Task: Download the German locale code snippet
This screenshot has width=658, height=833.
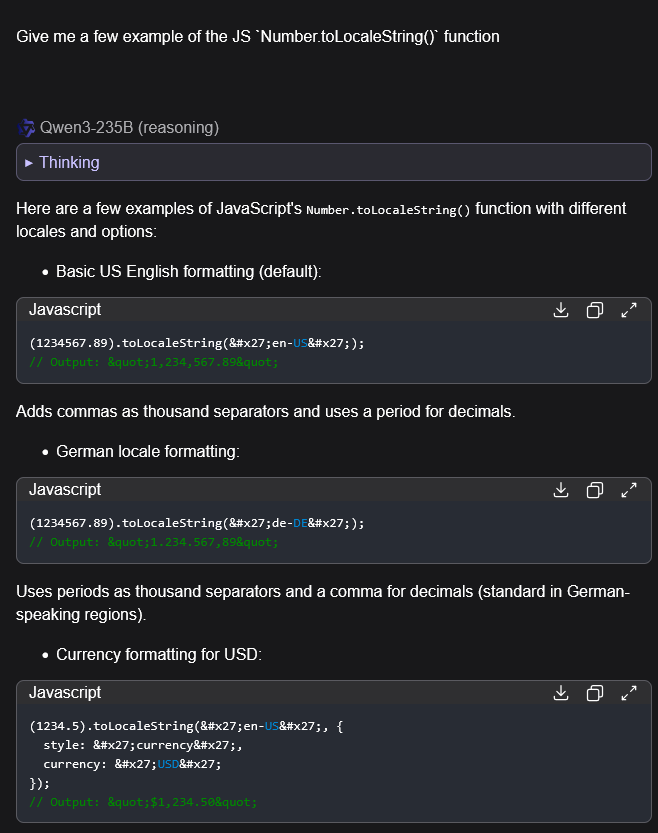Action: [x=561, y=490]
